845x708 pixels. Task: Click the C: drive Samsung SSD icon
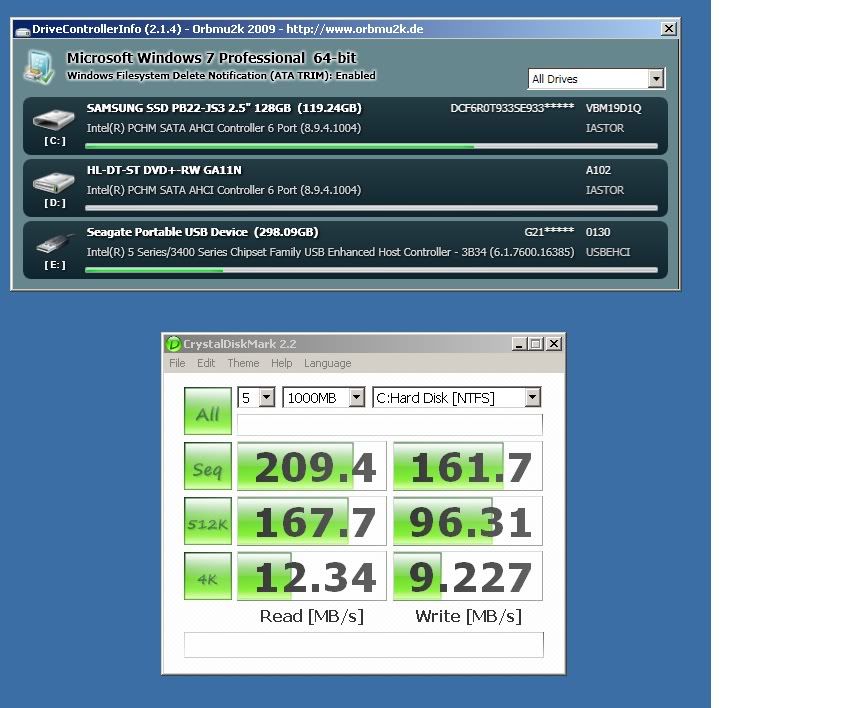53,119
